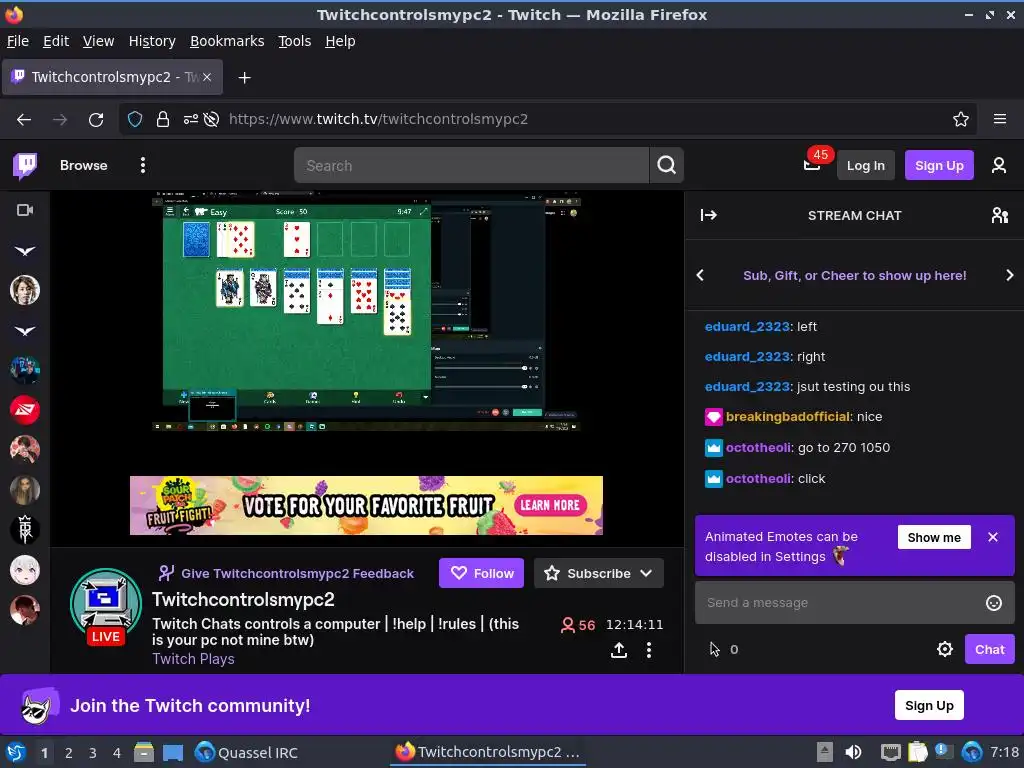Open the notifications inbox with 45 badge
Viewport: 1024px width, 768px height.
click(812, 165)
